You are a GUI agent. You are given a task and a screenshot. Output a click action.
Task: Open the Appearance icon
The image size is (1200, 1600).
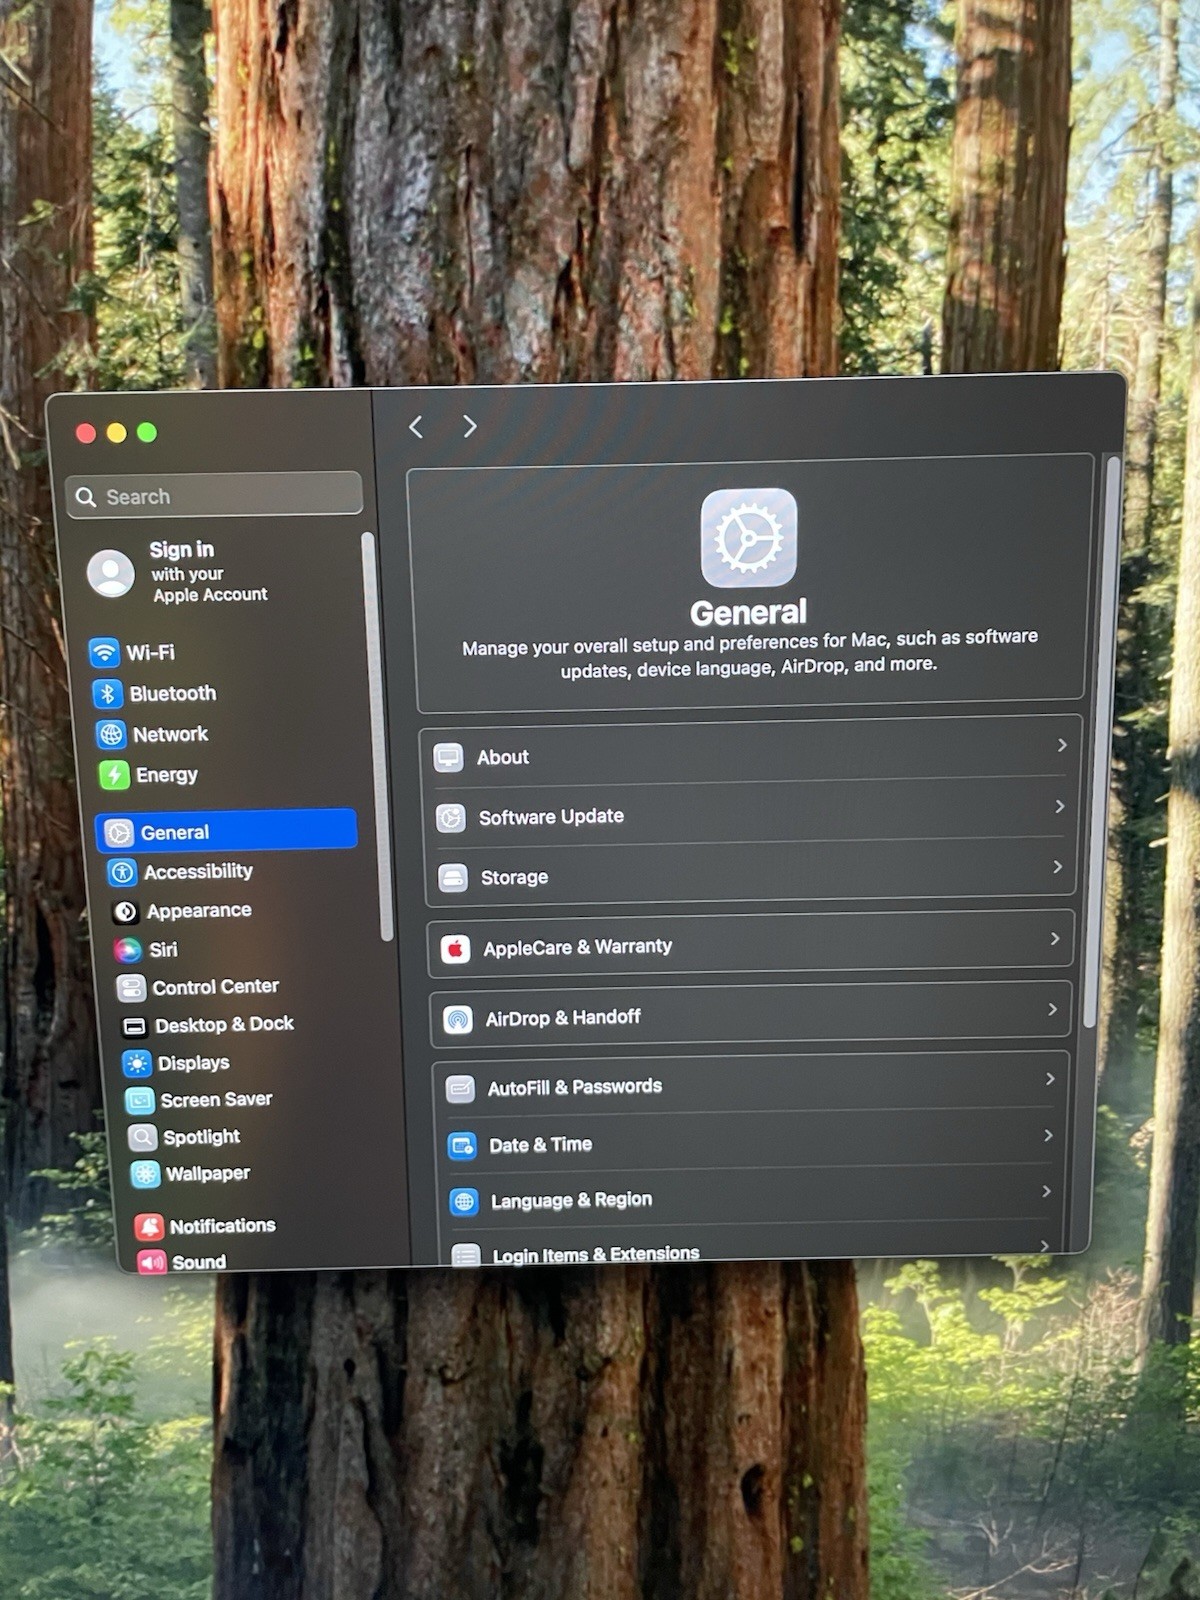click(125, 911)
